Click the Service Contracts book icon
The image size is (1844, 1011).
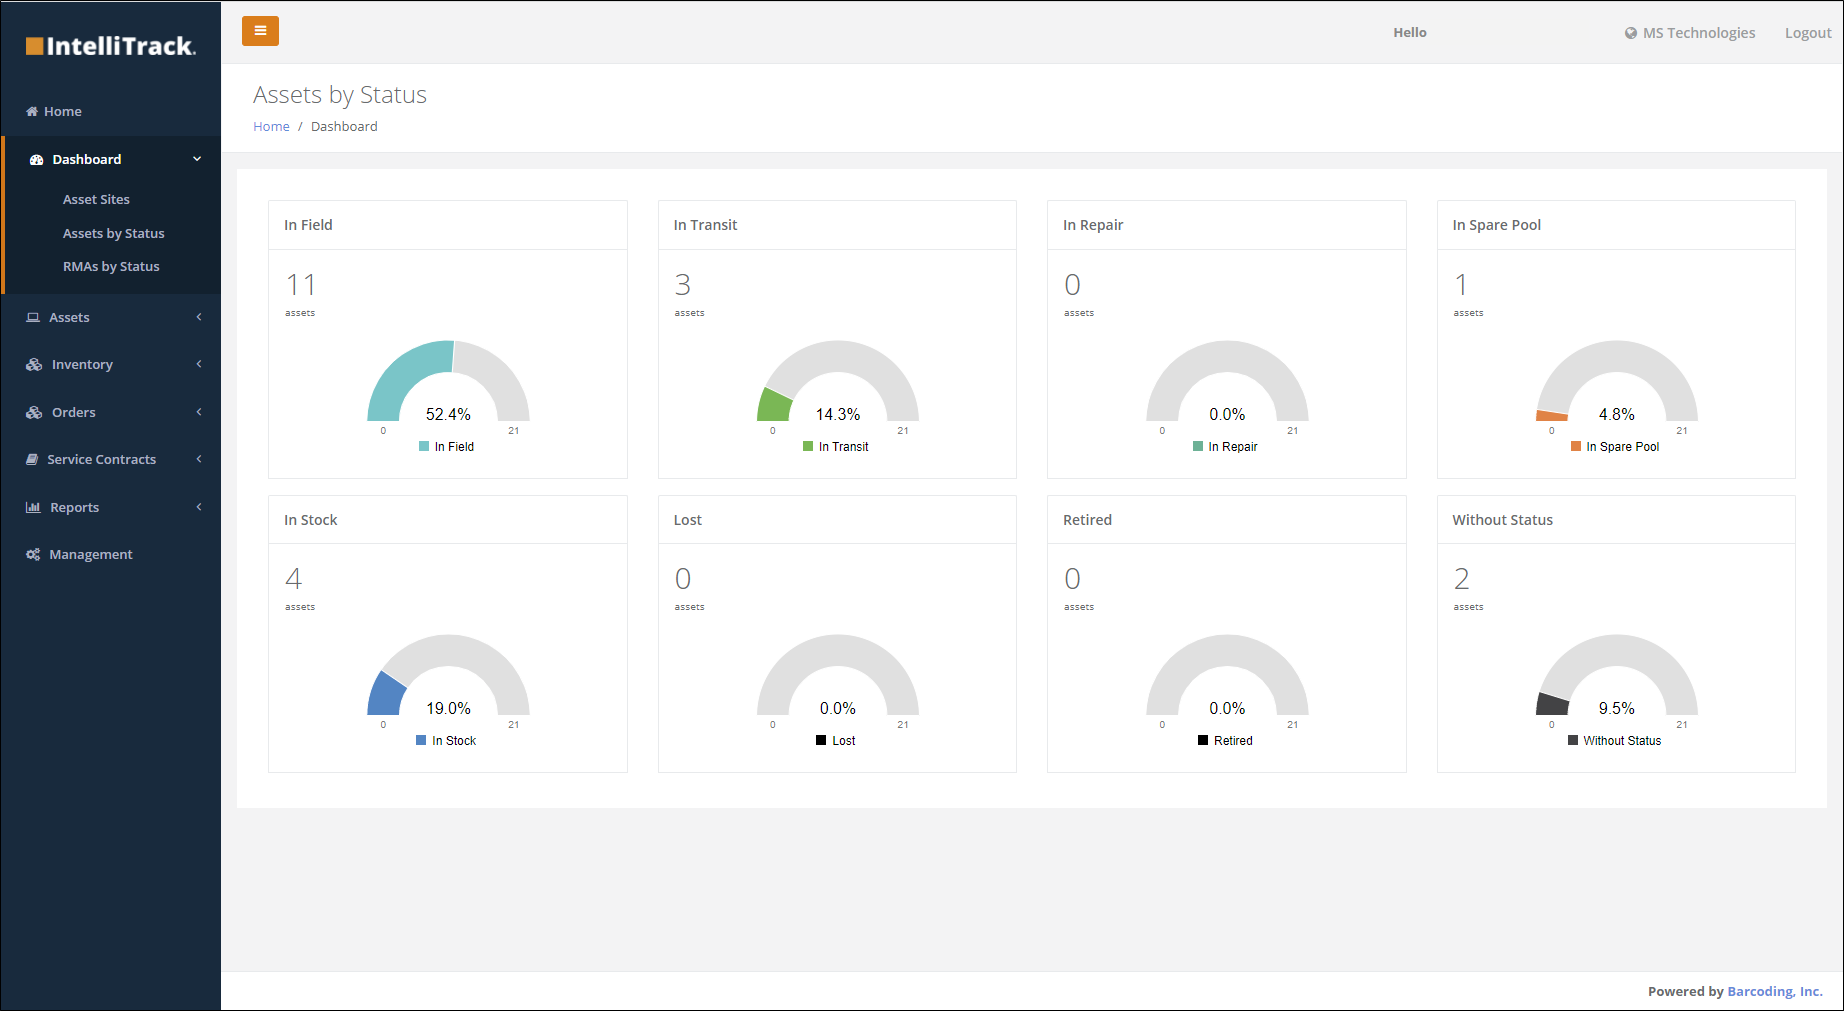[32, 460]
